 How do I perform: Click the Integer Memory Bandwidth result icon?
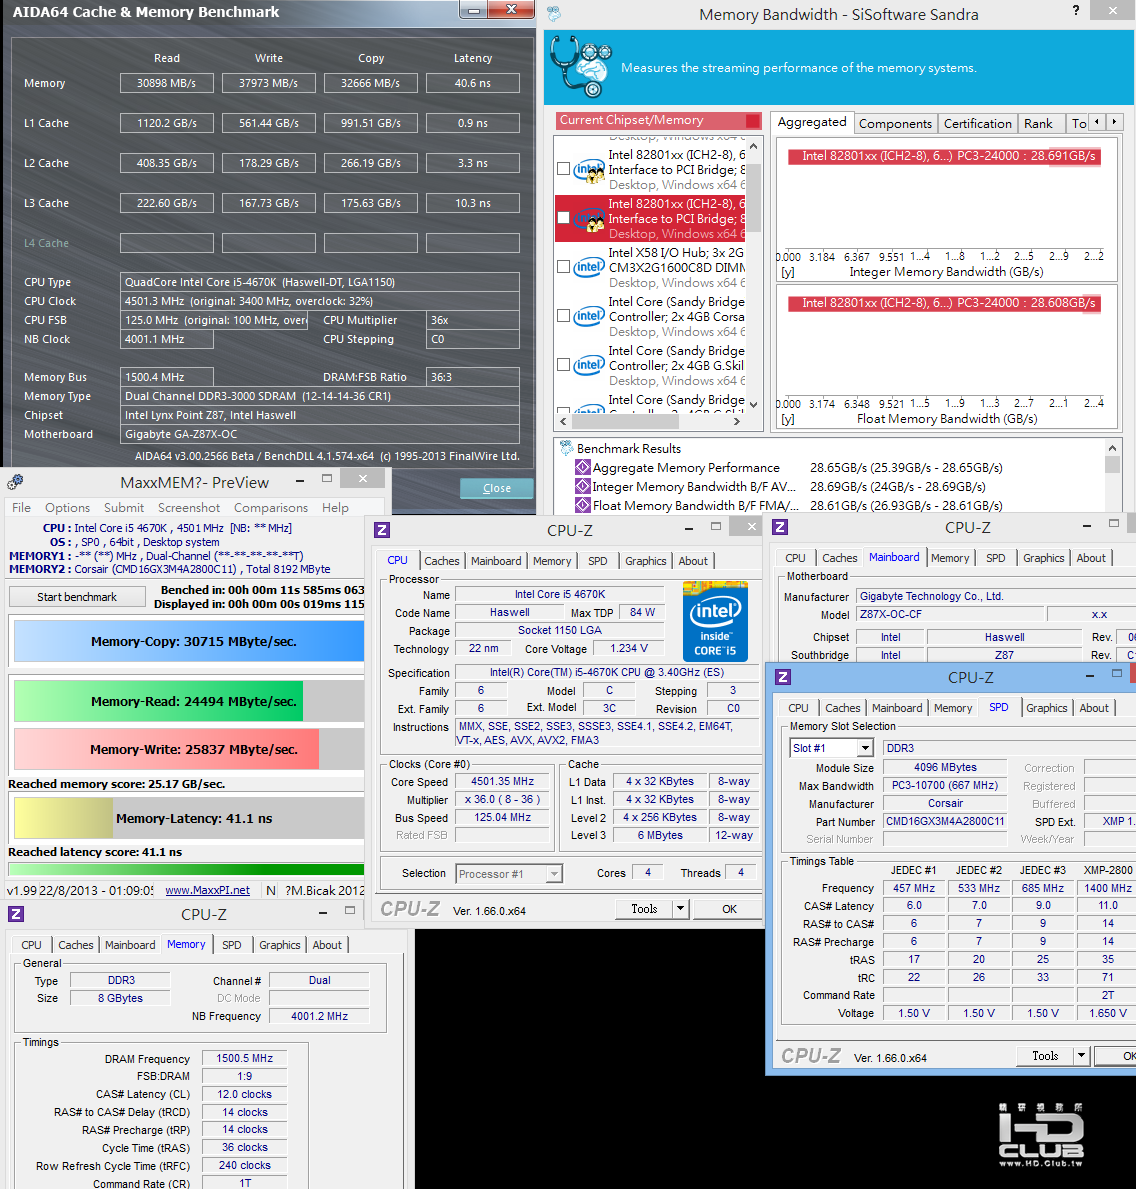(582, 486)
